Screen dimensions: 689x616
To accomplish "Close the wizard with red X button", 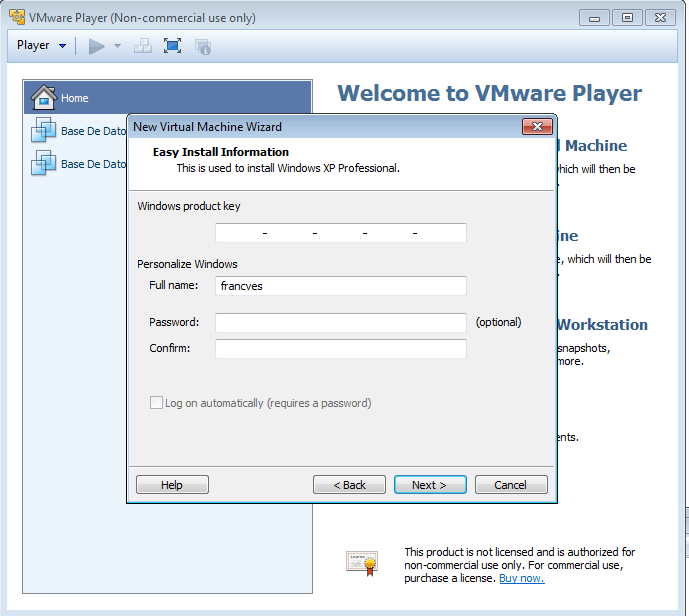I will 537,127.
